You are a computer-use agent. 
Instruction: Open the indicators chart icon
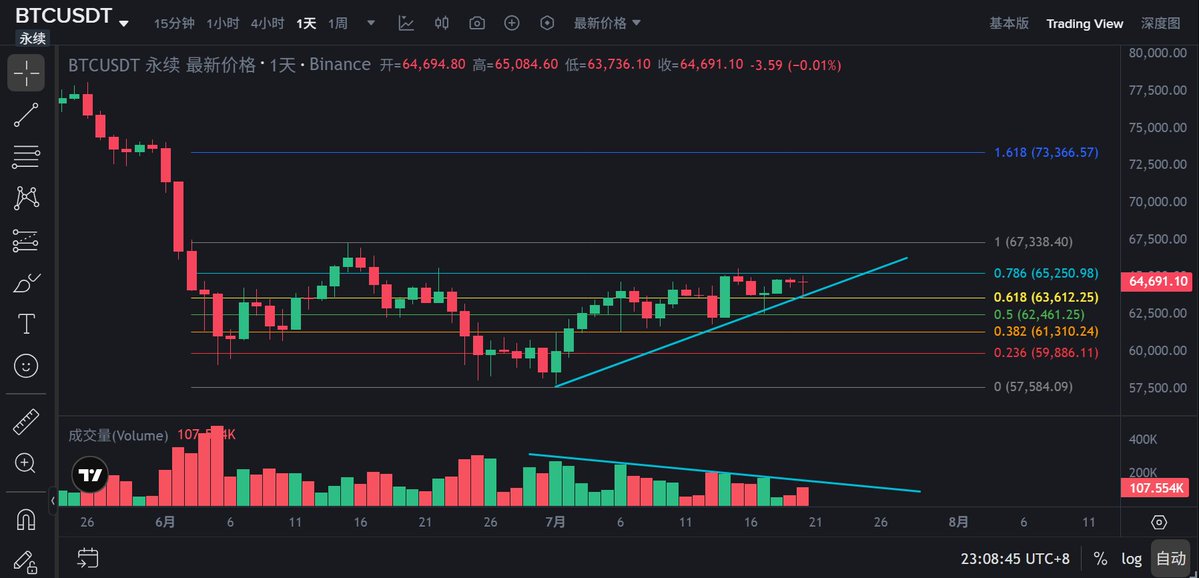point(406,23)
